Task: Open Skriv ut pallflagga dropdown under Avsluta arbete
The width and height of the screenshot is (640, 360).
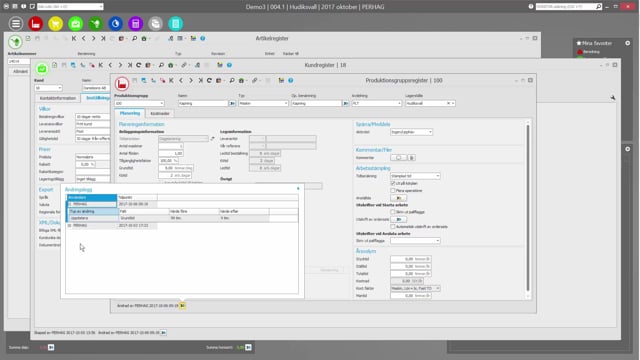Action: click(x=438, y=241)
